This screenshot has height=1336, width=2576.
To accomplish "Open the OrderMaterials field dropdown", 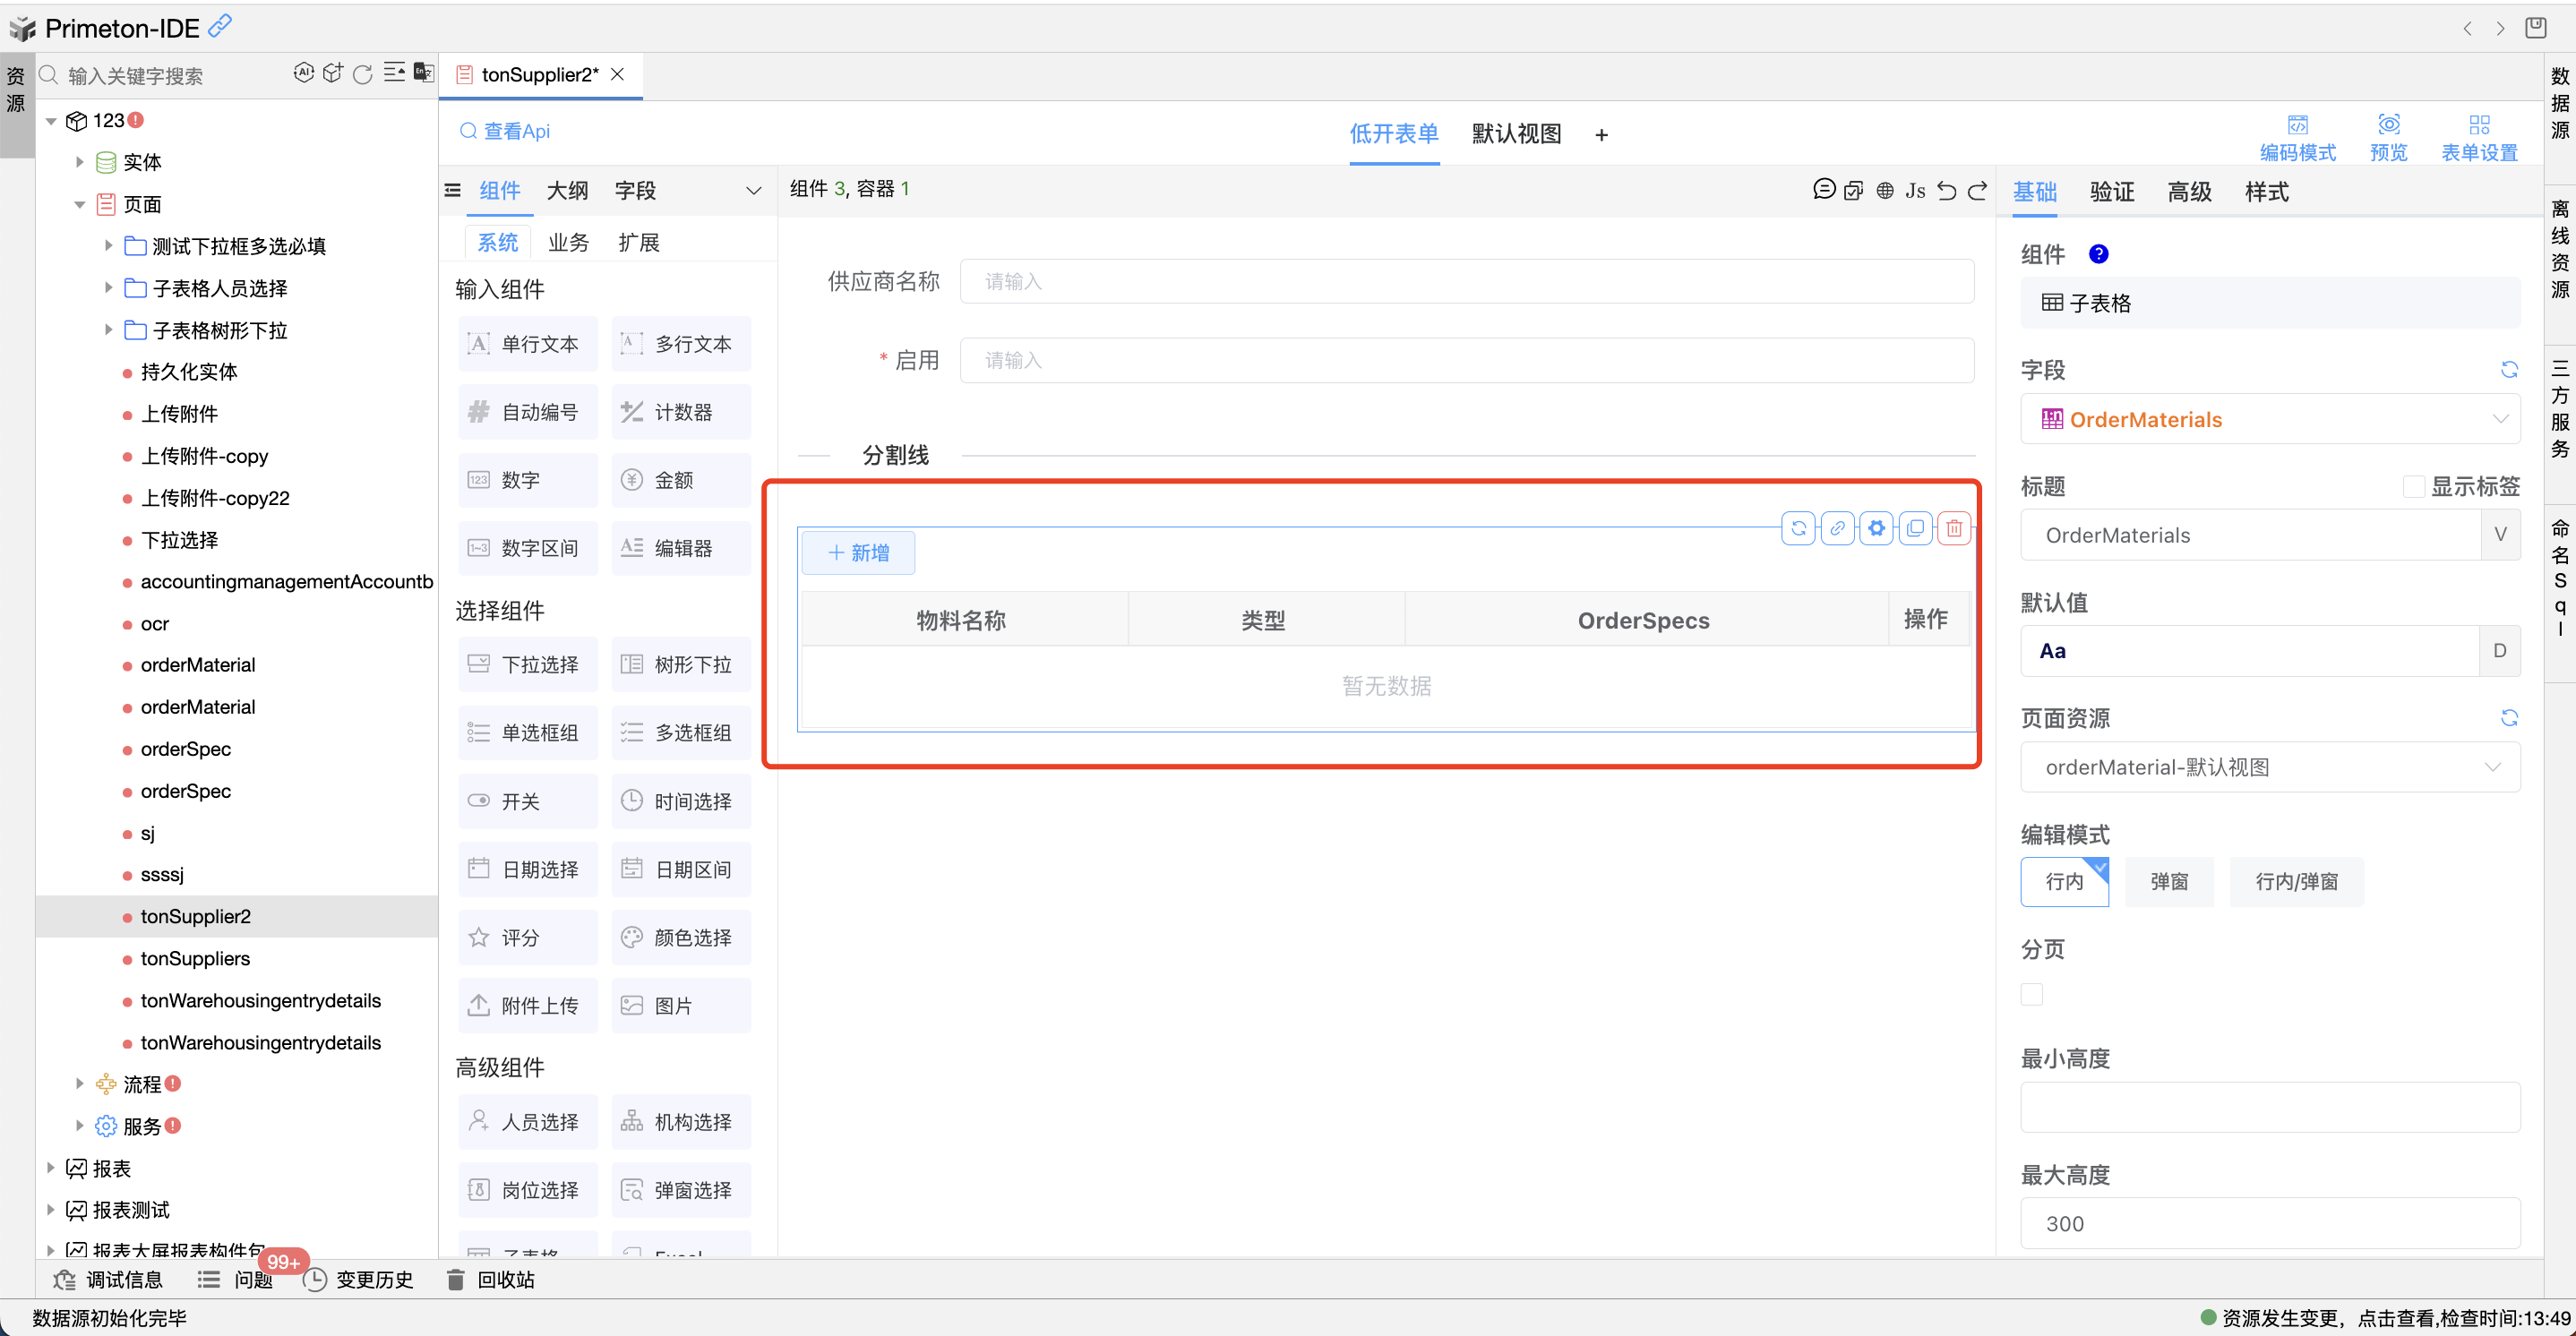I will tap(2269, 419).
